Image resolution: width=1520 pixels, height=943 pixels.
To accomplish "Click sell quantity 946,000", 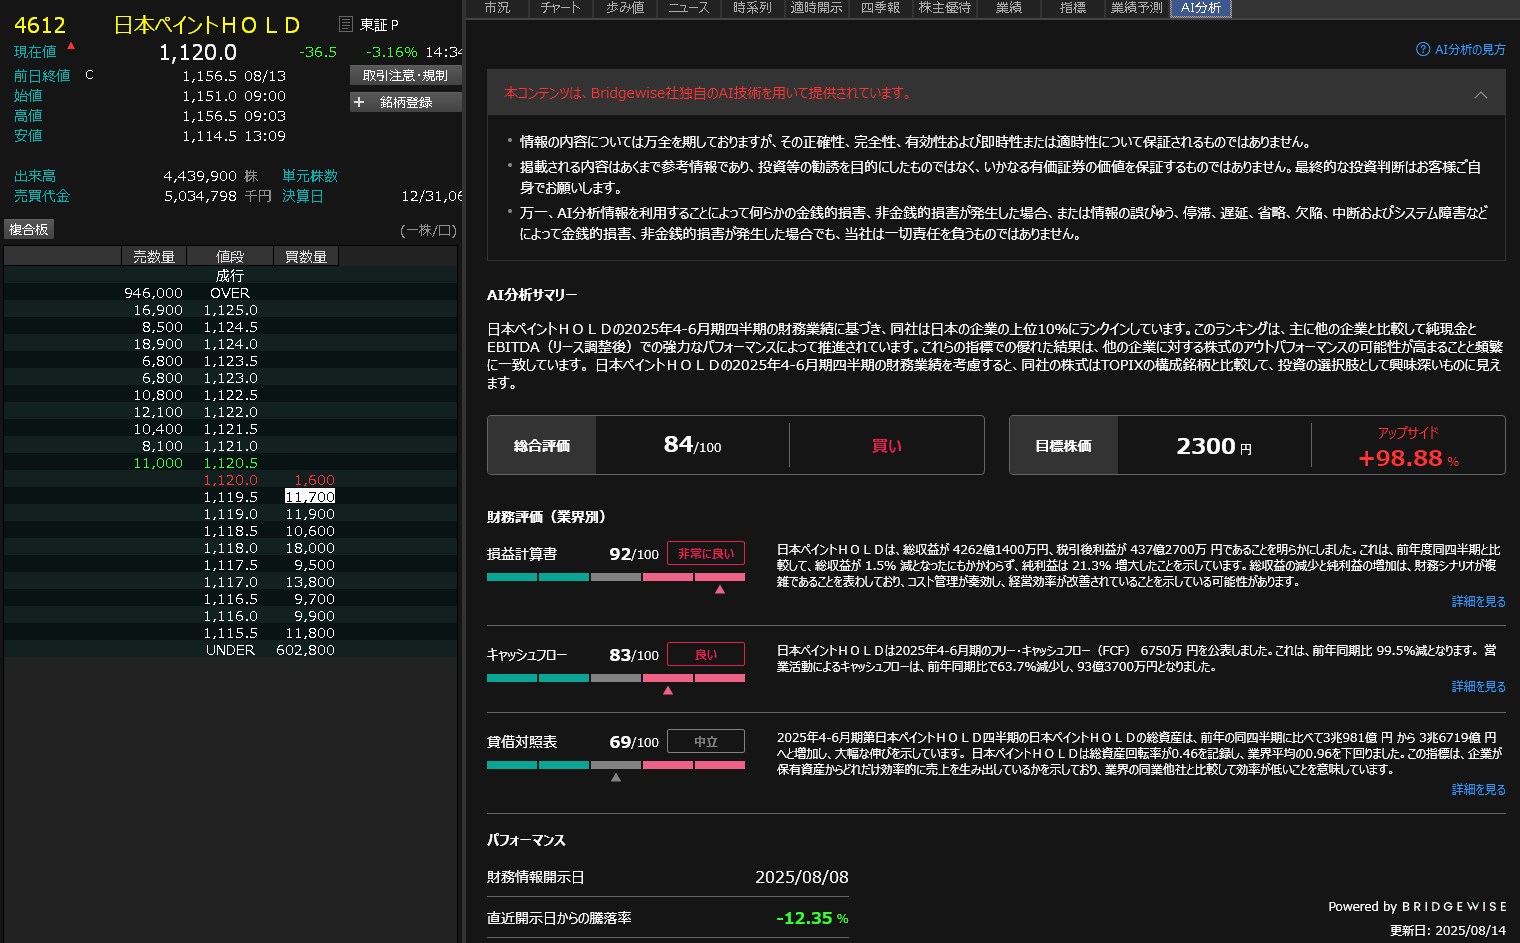I will [153, 293].
